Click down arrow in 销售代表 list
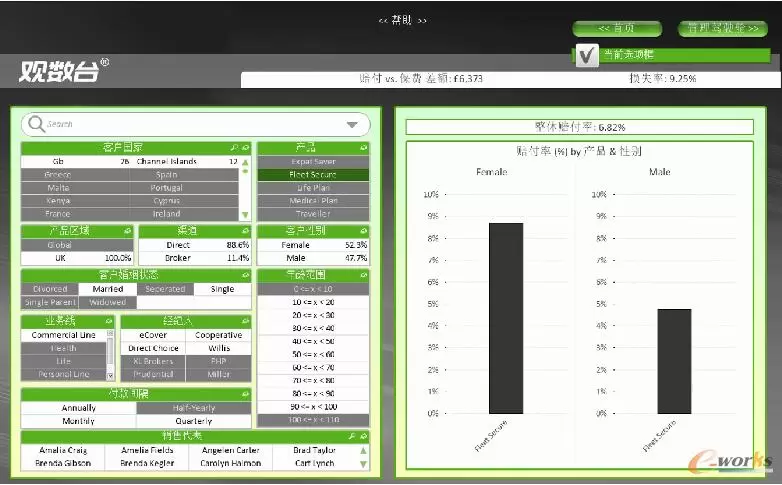Image resolution: width=782 pixels, height=485 pixels. pos(363,464)
